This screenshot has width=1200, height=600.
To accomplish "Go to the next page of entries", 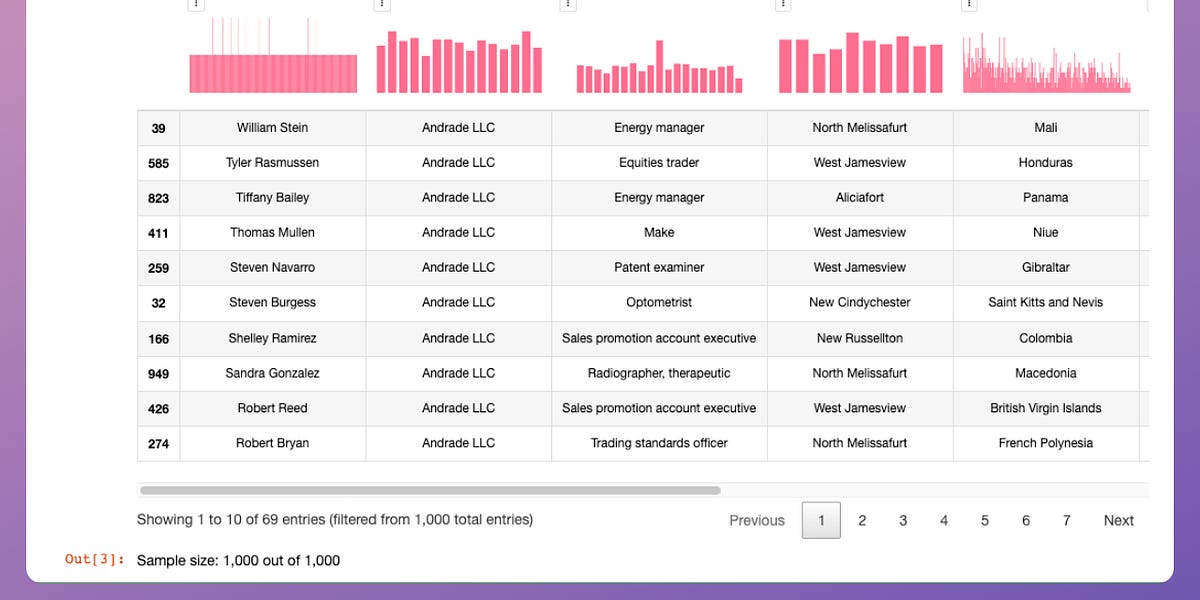I will tap(1118, 520).
